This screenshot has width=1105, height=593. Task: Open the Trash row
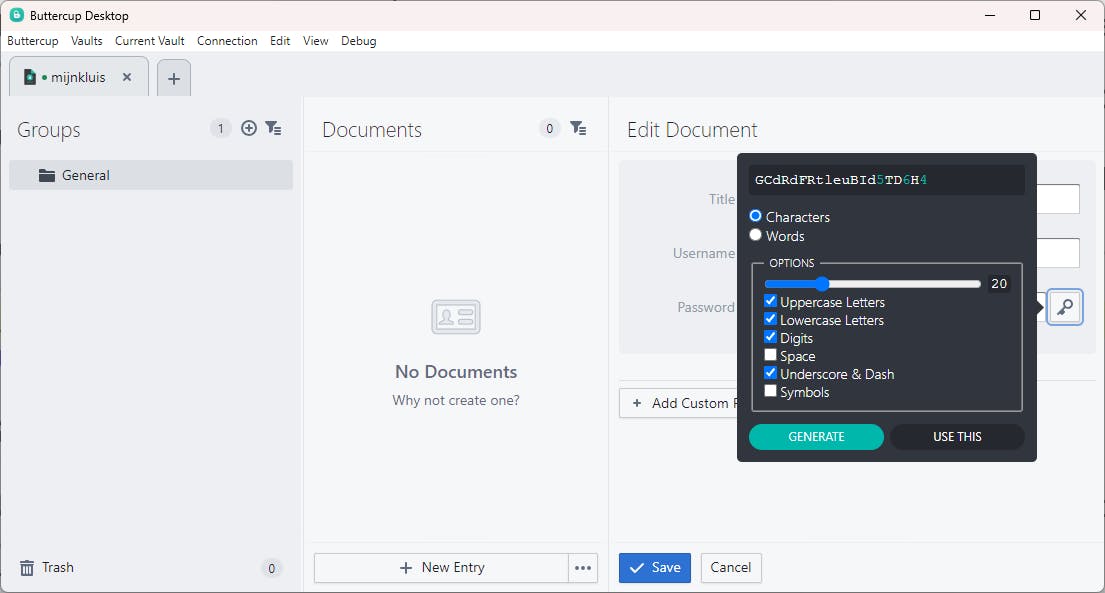click(151, 568)
